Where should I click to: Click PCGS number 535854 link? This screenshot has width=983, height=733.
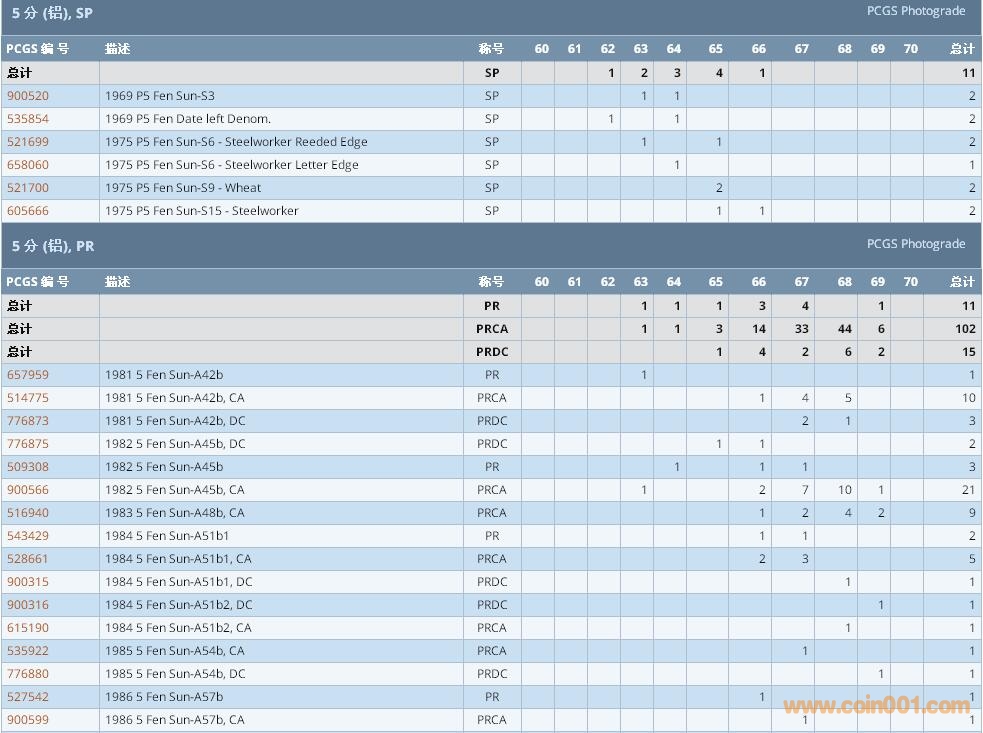[x=28, y=119]
